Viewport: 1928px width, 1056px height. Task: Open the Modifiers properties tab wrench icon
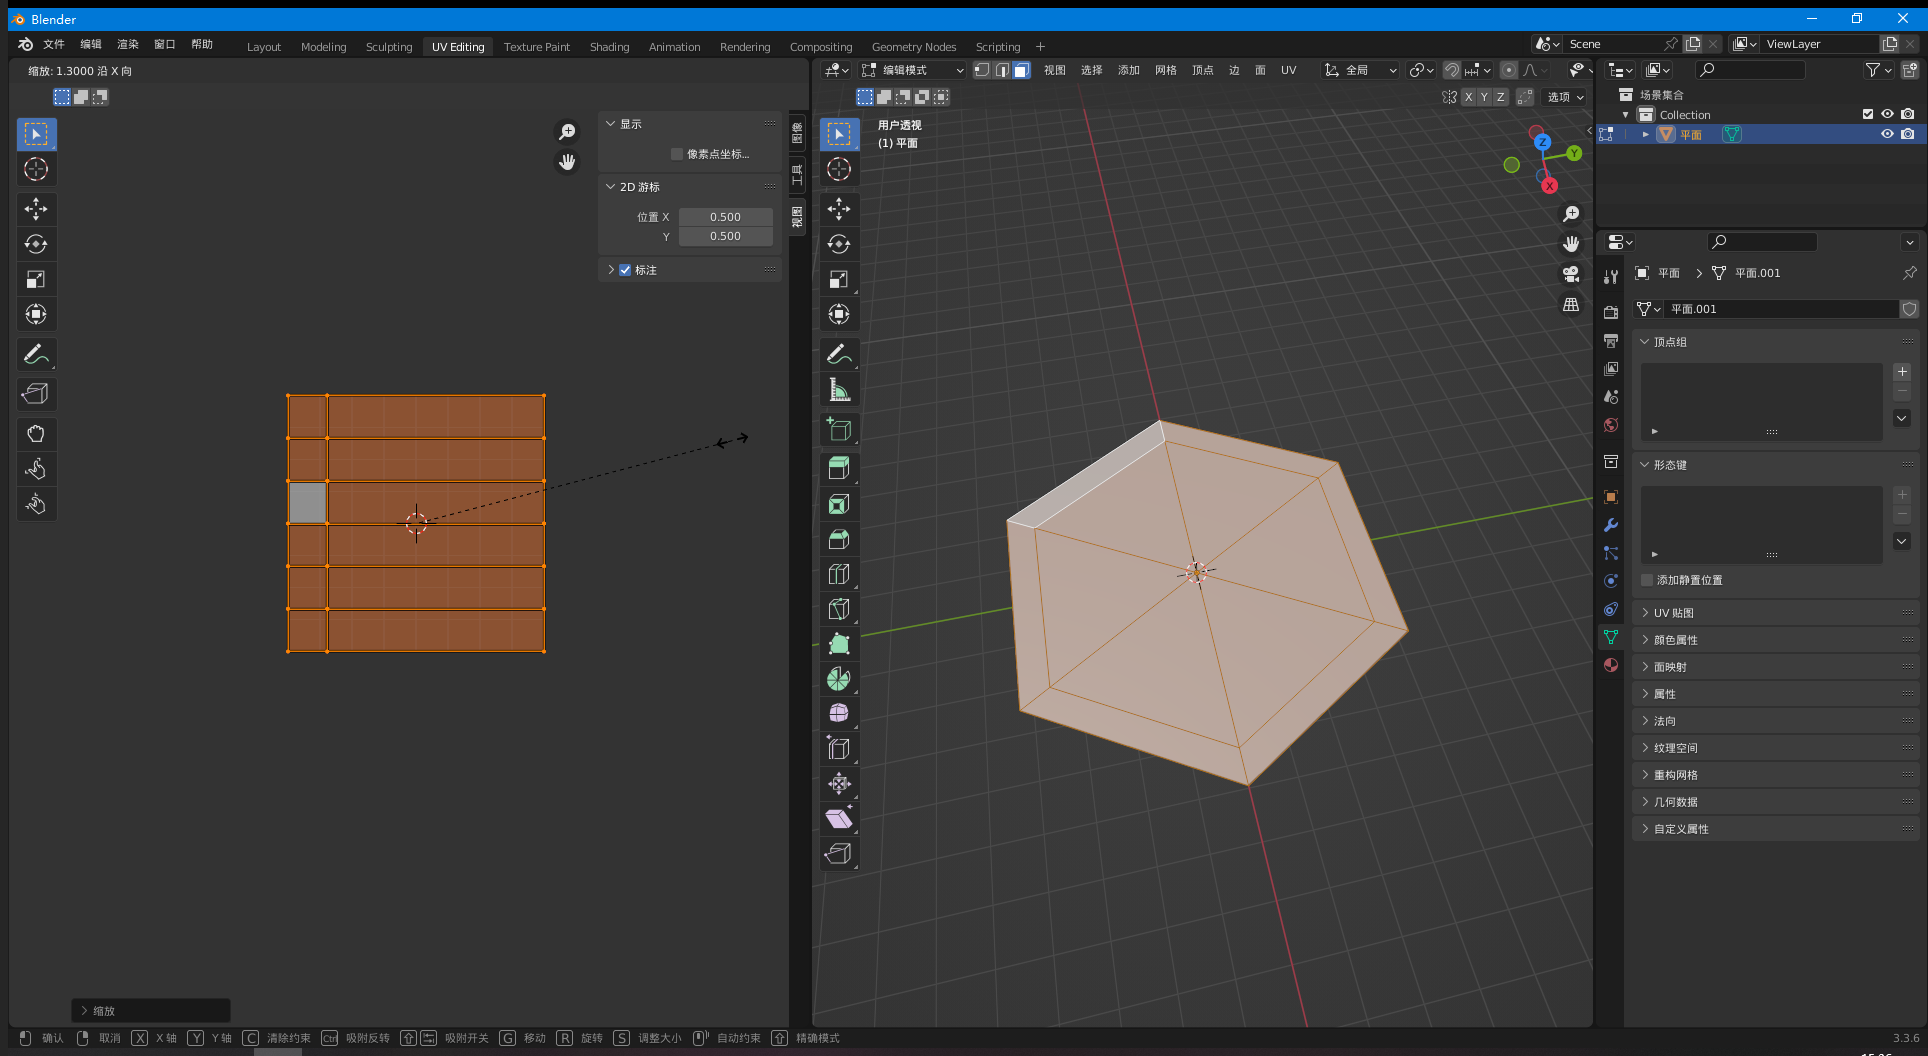(1611, 525)
